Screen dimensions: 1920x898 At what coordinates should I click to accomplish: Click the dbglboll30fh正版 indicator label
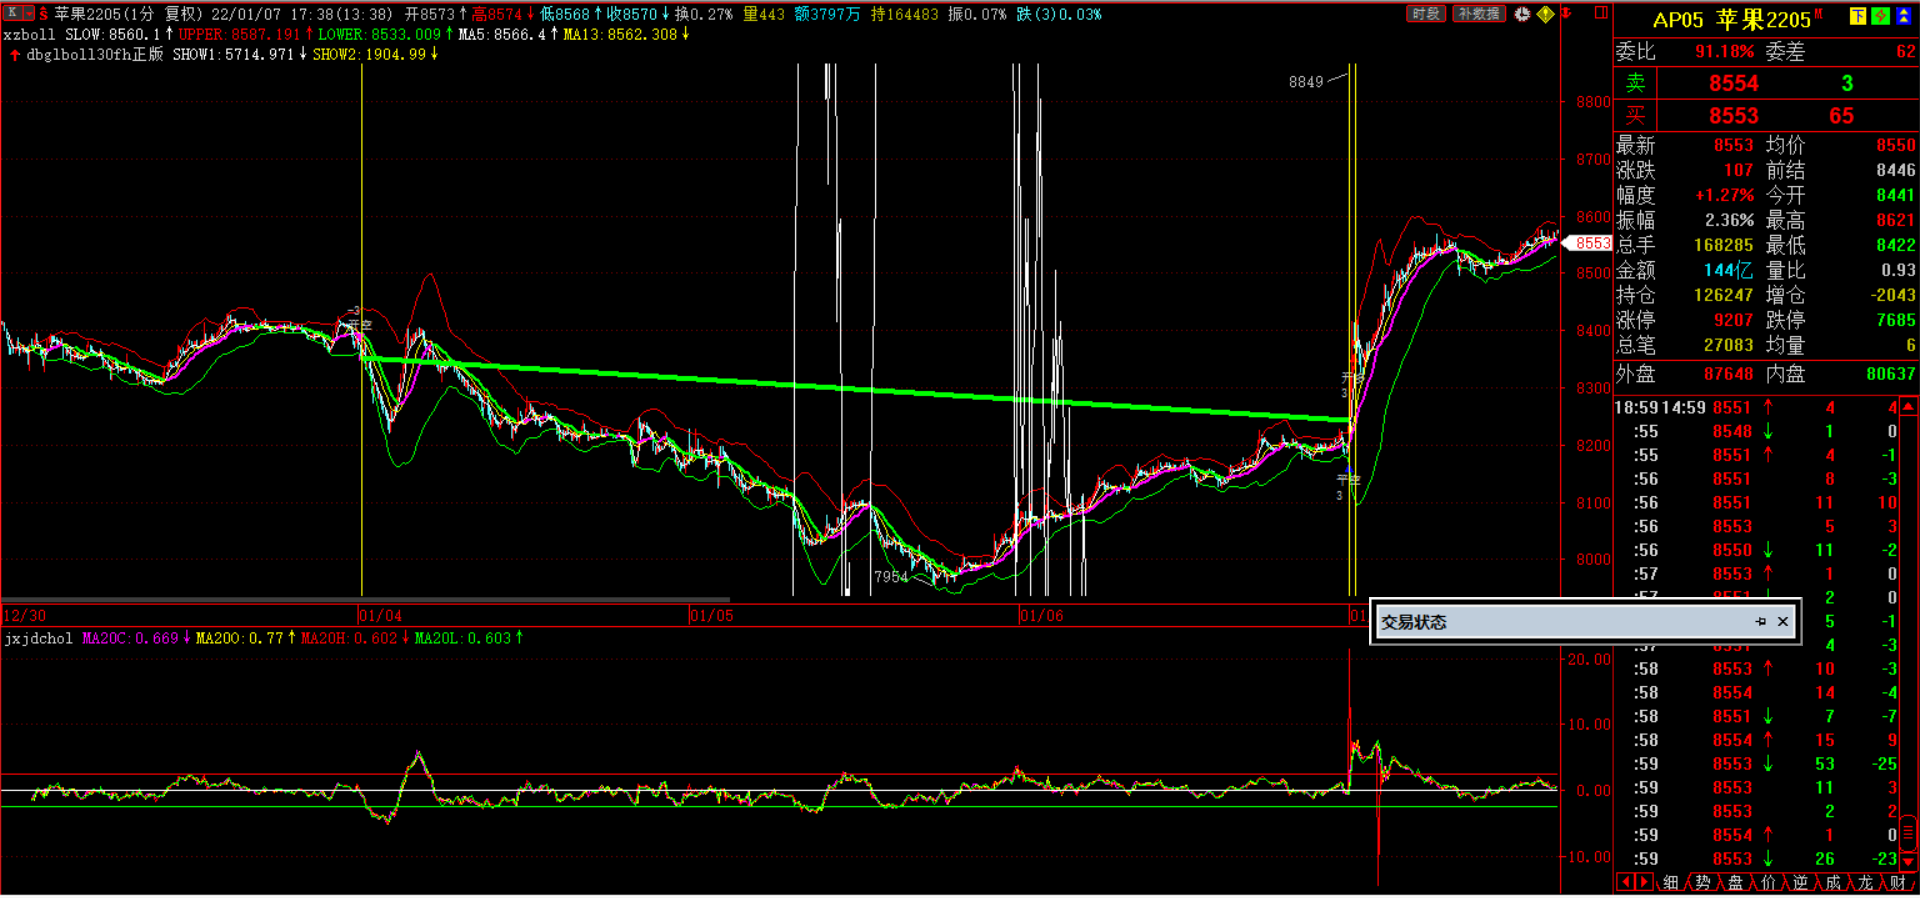pyautogui.click(x=95, y=55)
